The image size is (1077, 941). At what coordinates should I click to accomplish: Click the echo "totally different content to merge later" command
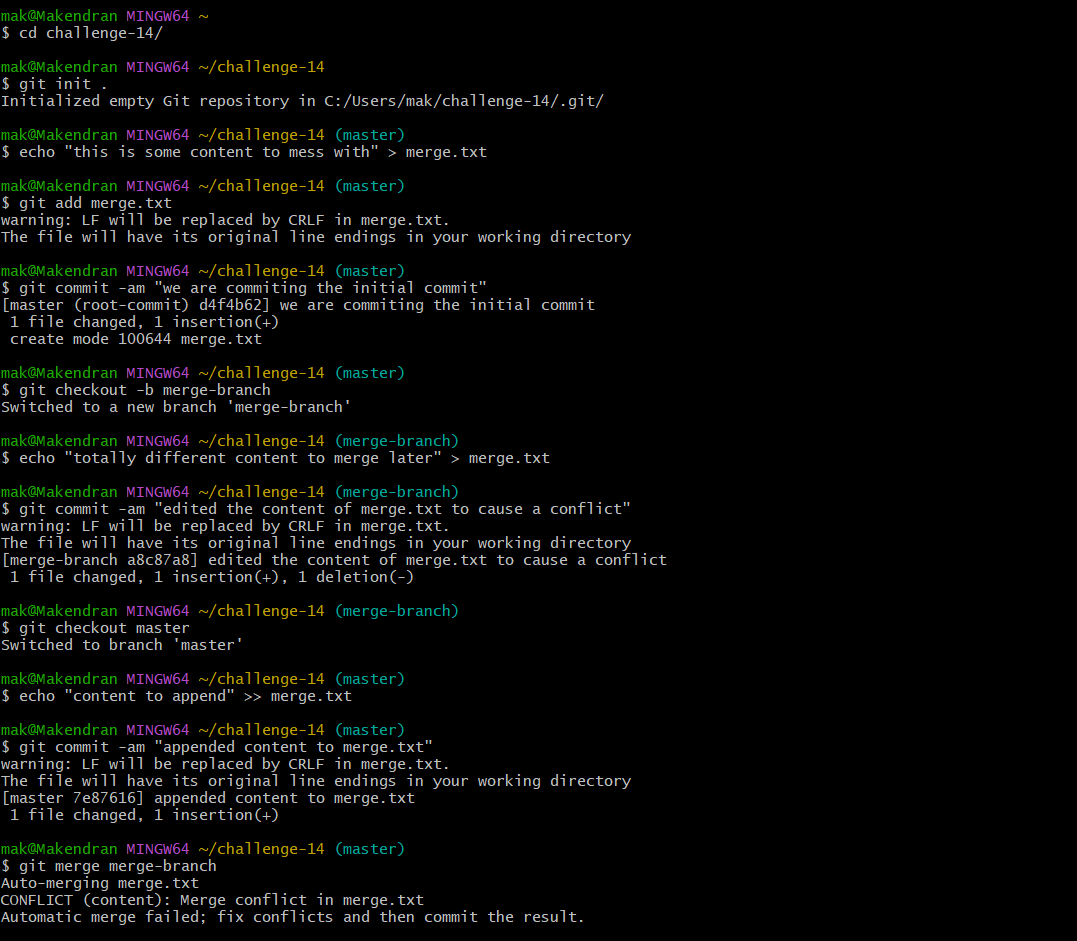click(275, 458)
